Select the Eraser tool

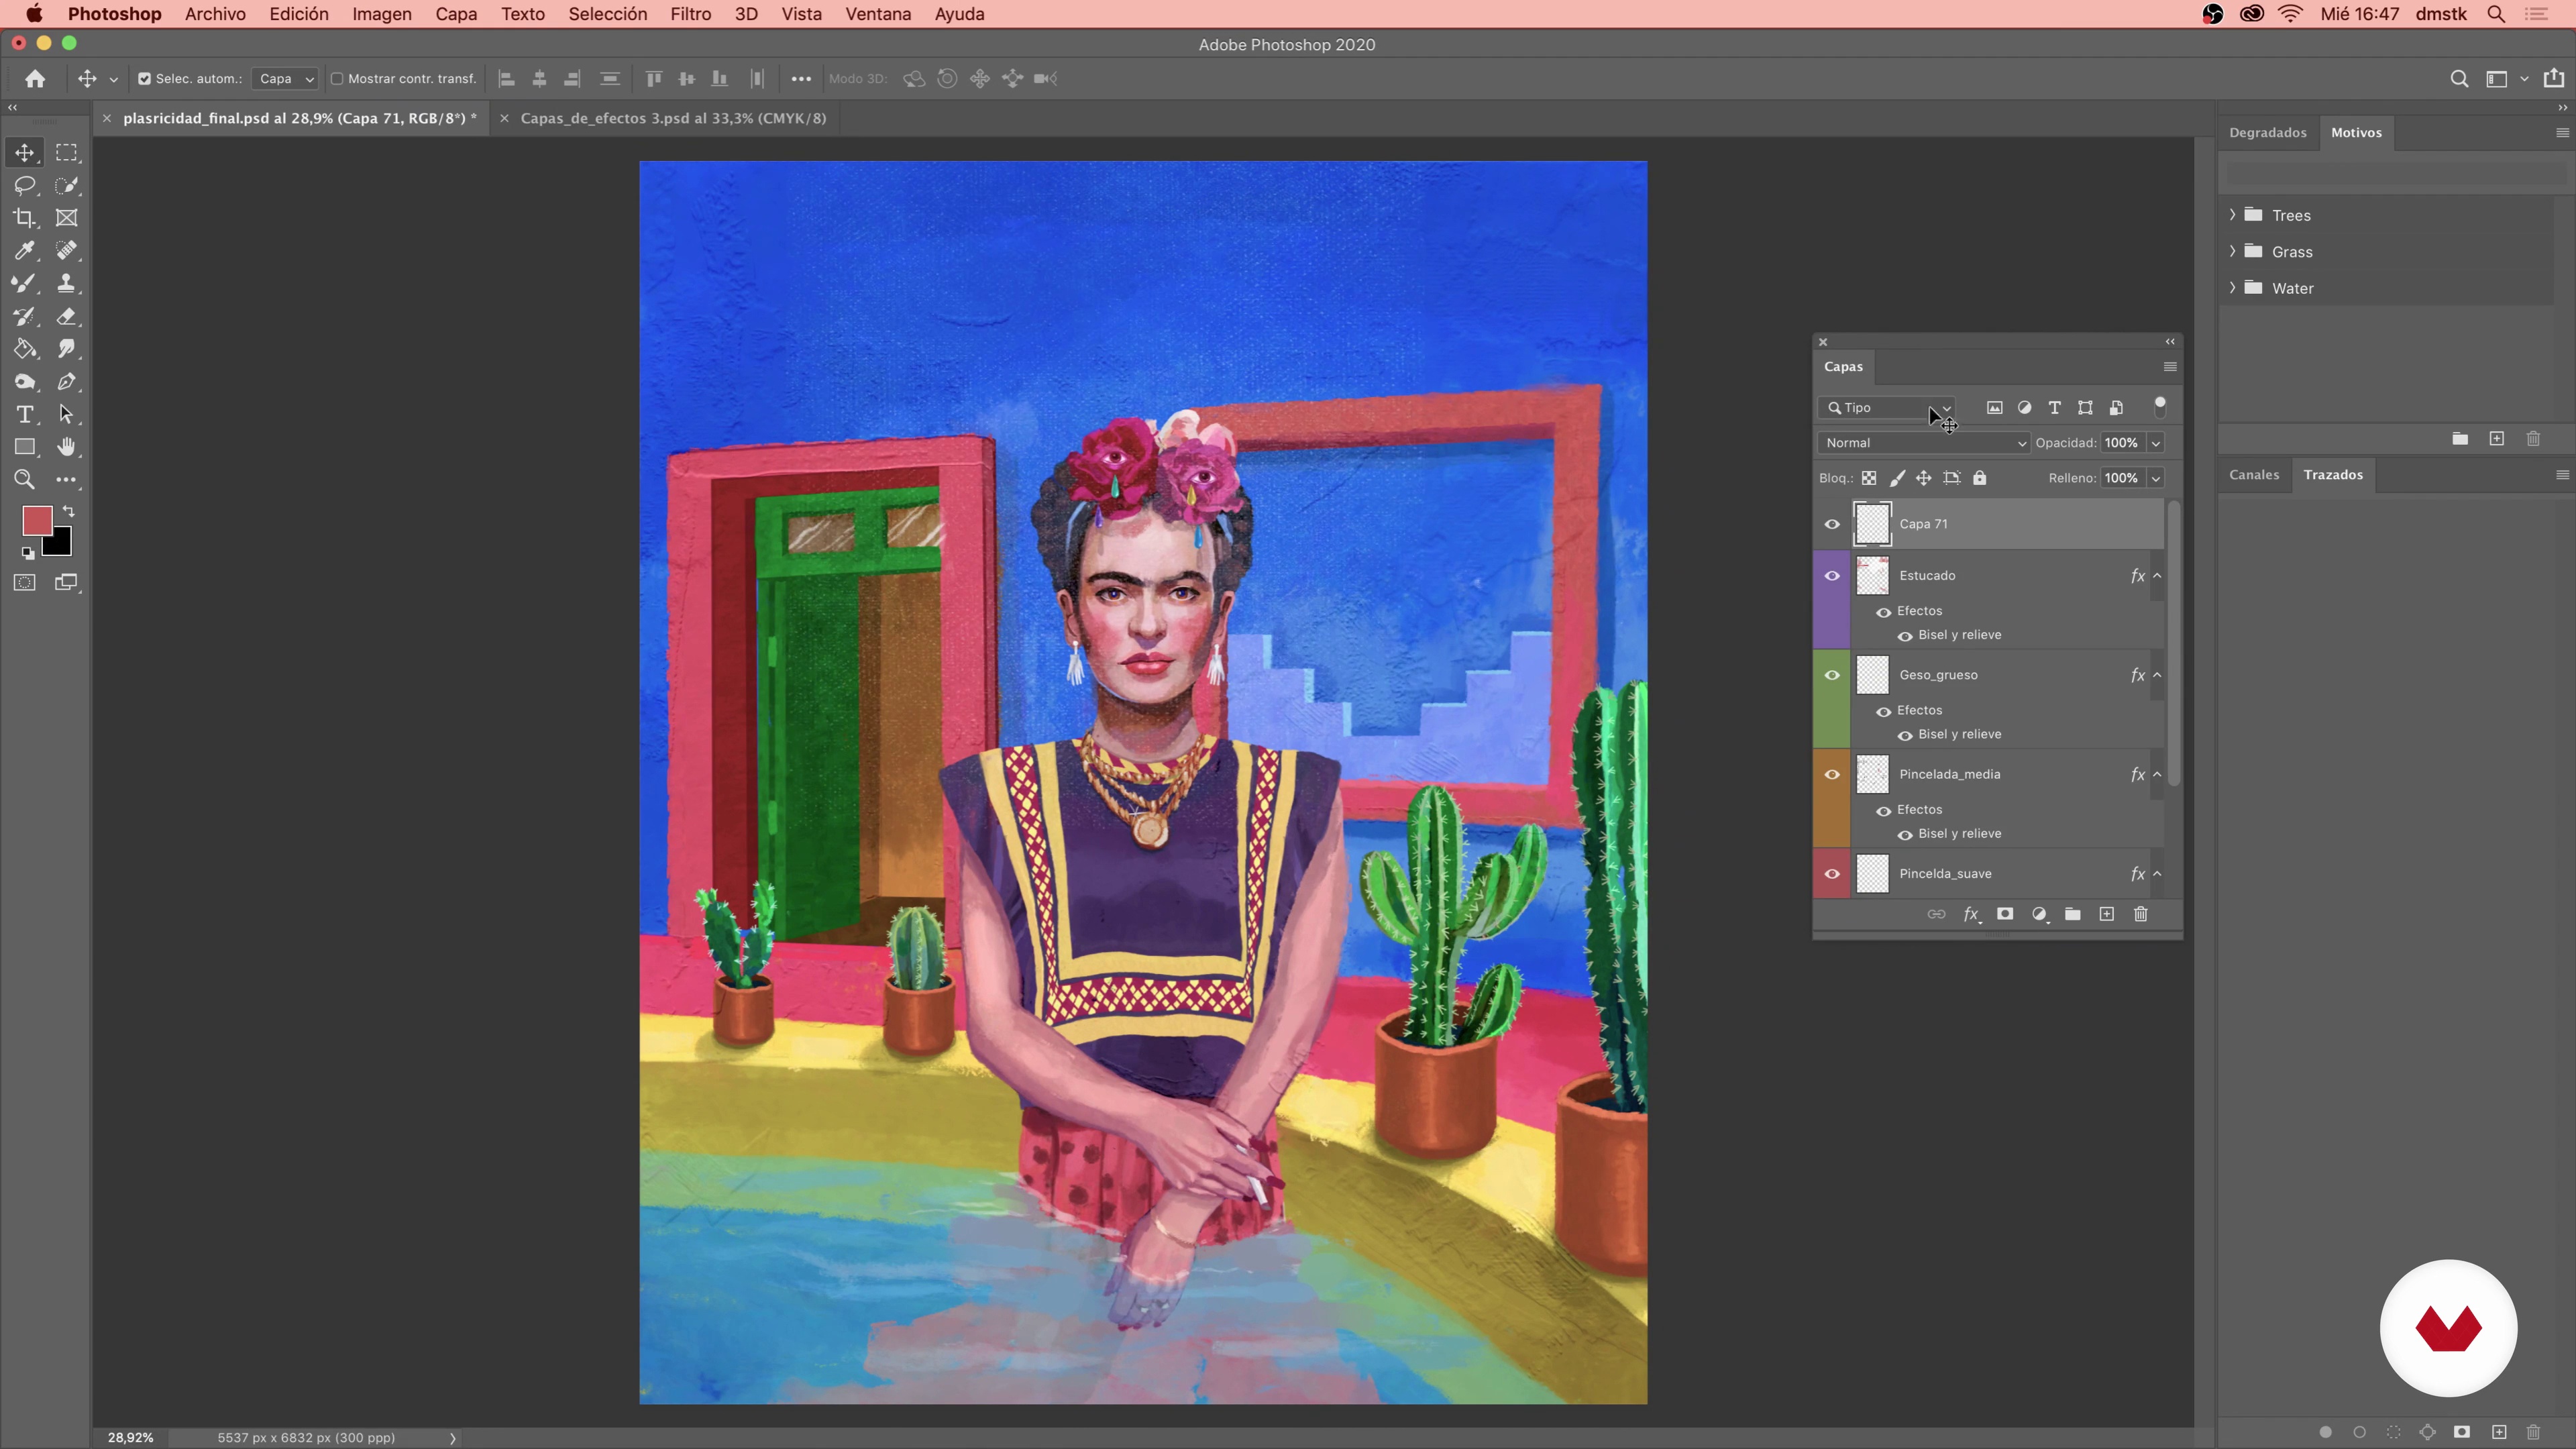pos(66,317)
